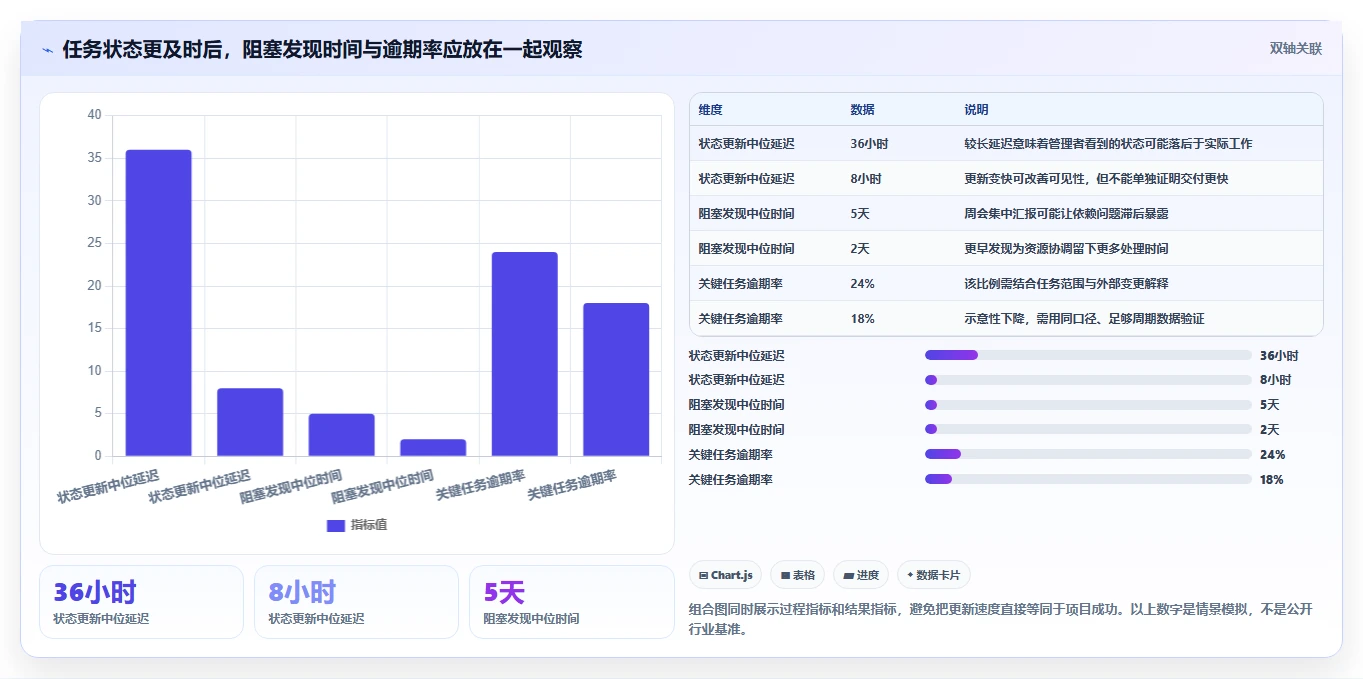Click the chart bar at value 18
Viewport: 1363px width, 679px height.
tap(616, 380)
